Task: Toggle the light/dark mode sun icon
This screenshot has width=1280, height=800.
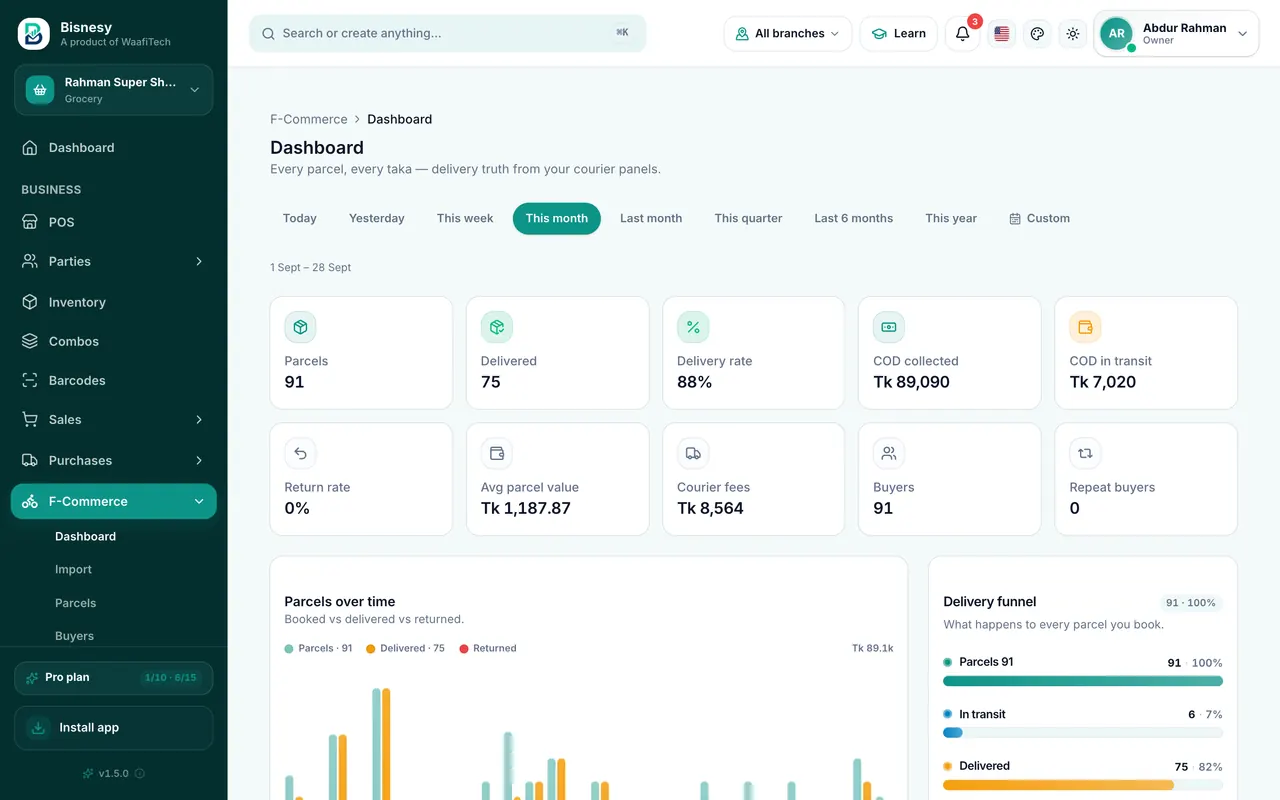Action: point(1073,33)
